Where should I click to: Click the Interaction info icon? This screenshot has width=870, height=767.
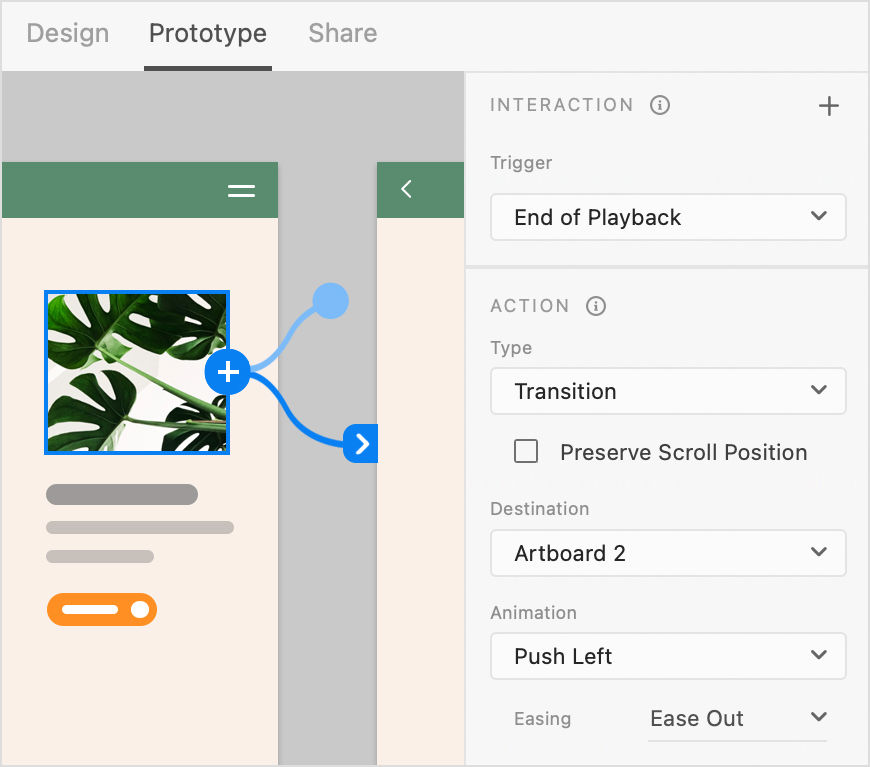660,105
